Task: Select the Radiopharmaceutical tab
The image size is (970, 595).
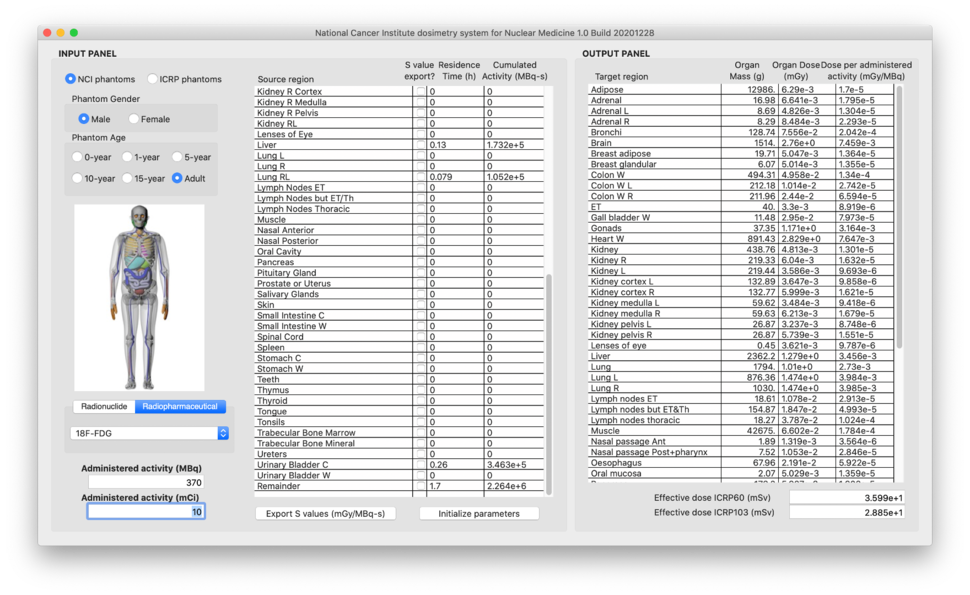Action: coord(181,407)
